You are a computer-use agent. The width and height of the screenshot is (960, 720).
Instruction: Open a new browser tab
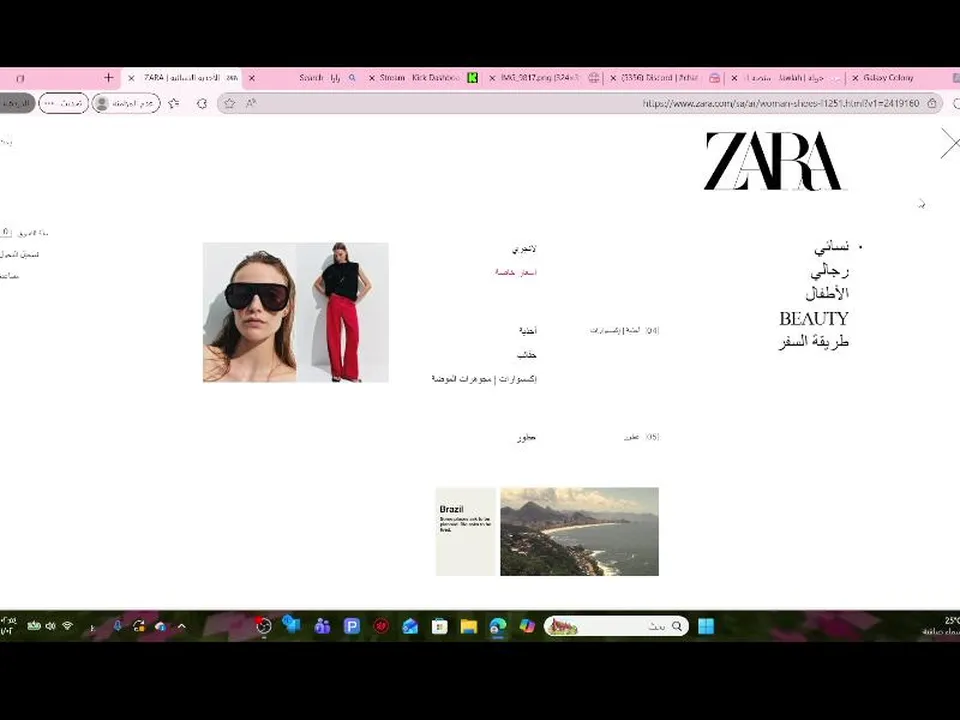point(108,78)
